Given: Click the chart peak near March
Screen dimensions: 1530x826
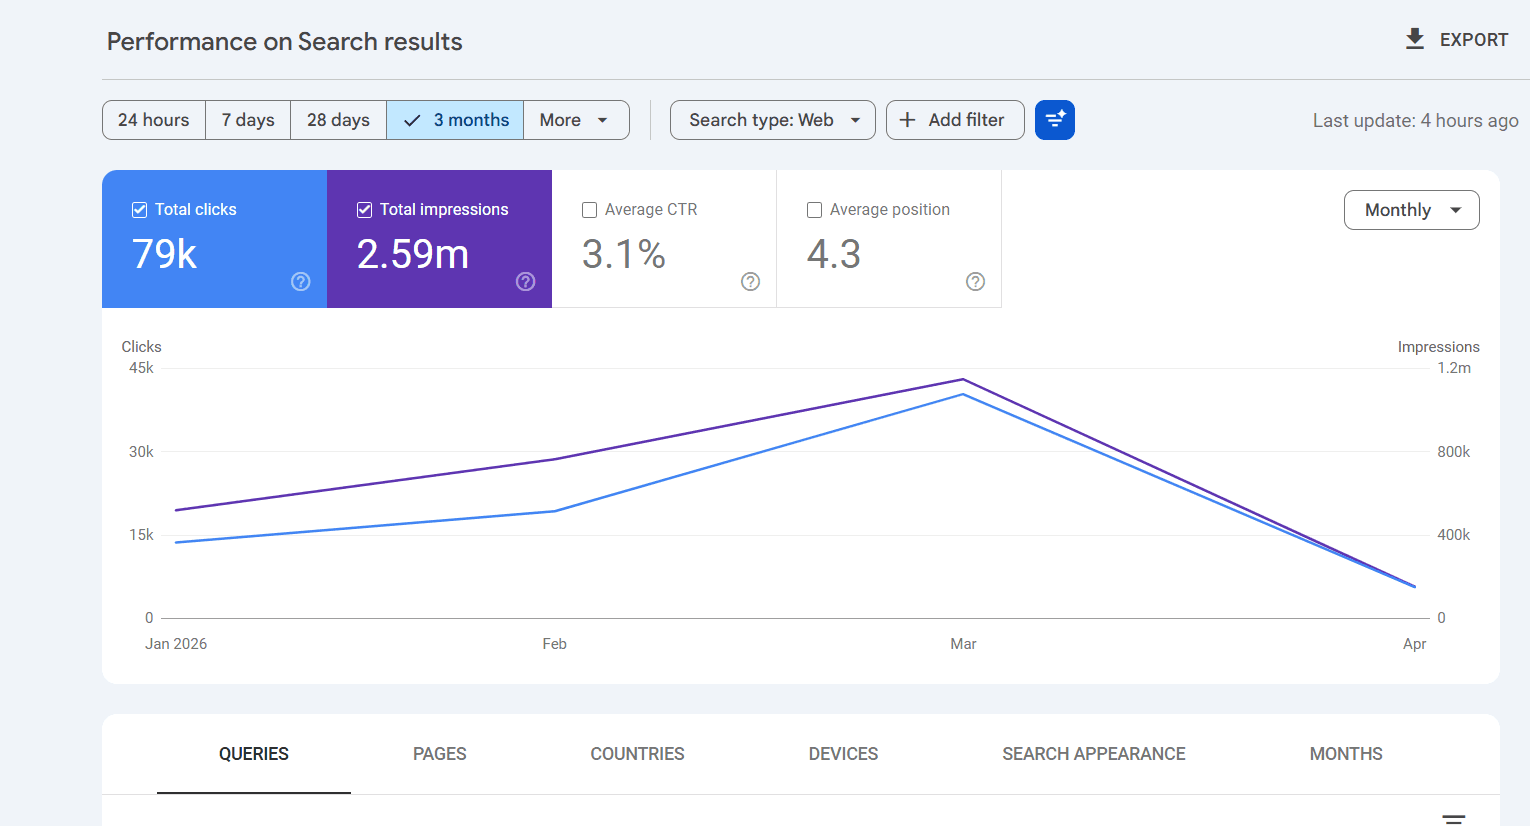Looking at the screenshot, I should point(963,380).
